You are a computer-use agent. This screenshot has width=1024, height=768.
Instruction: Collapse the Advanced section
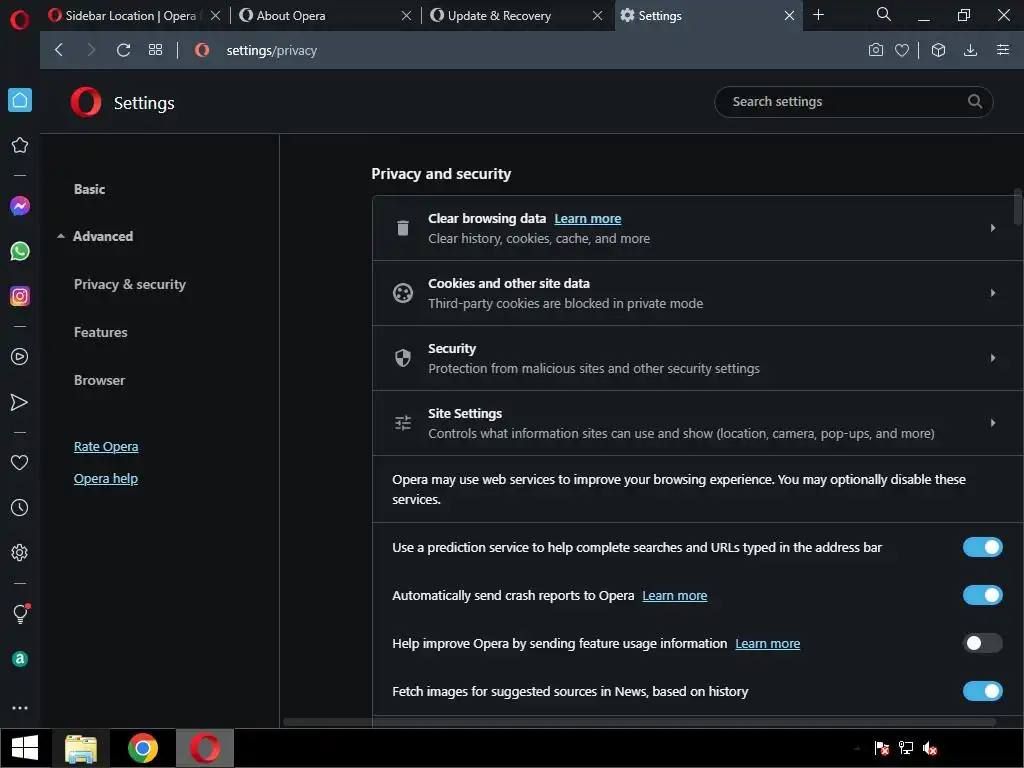95,236
